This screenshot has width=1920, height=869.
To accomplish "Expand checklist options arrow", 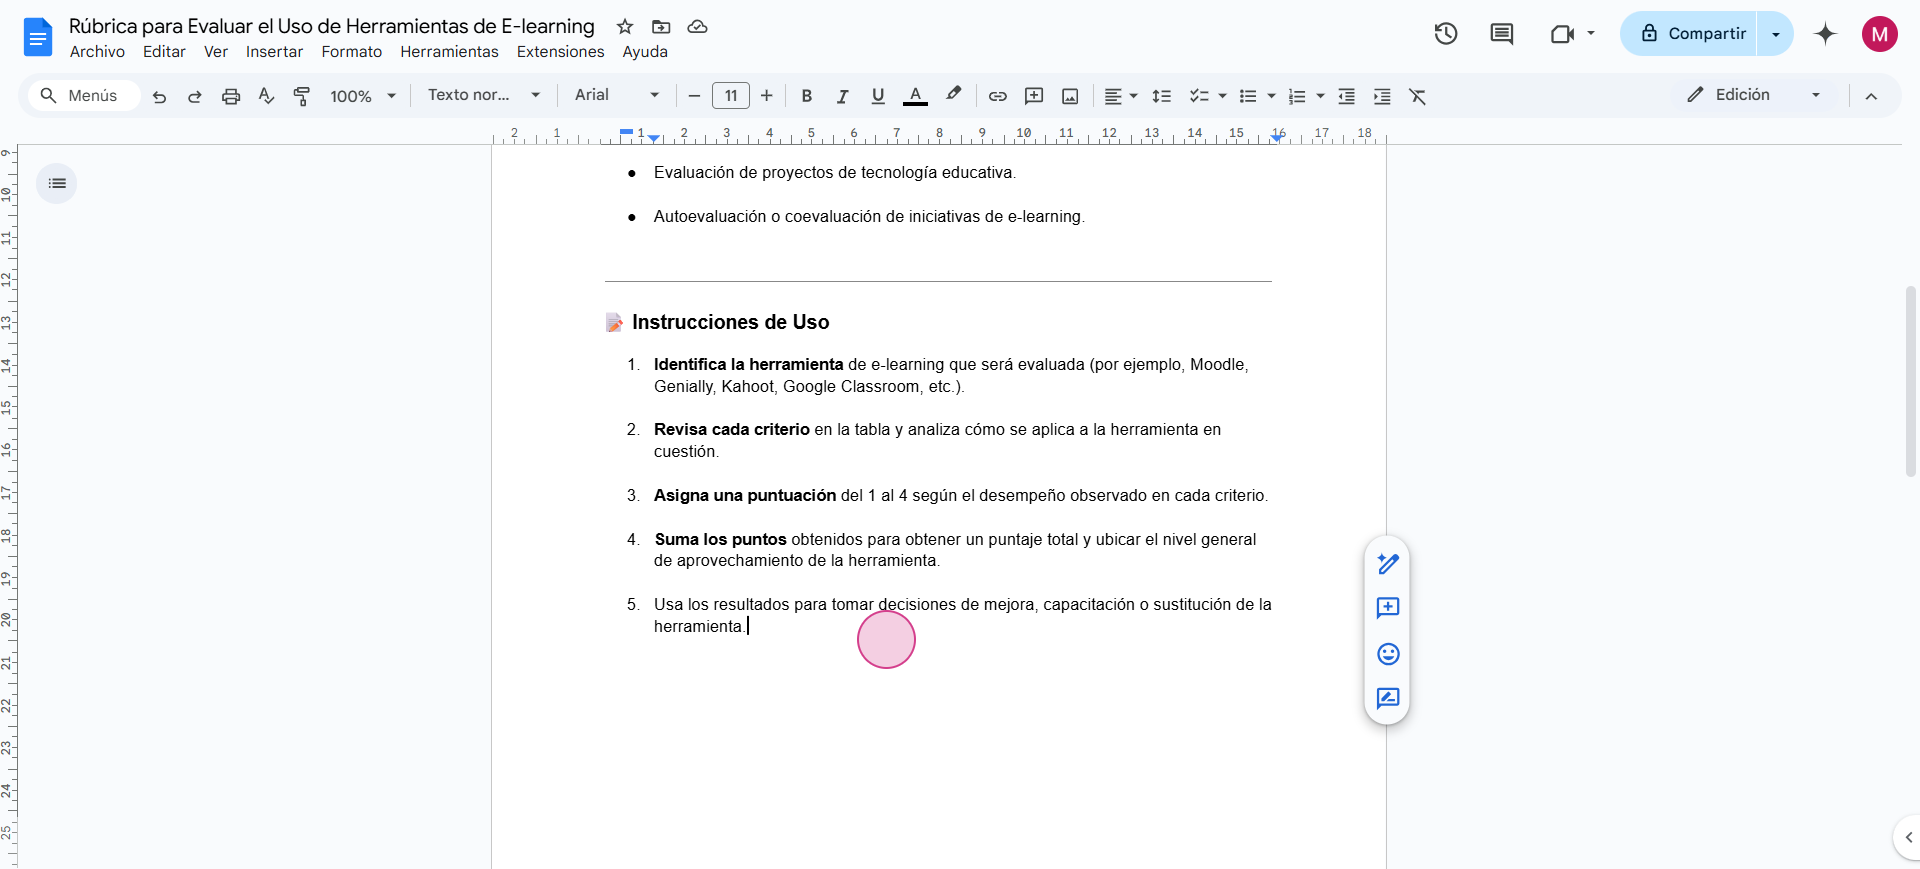I will coord(1222,96).
